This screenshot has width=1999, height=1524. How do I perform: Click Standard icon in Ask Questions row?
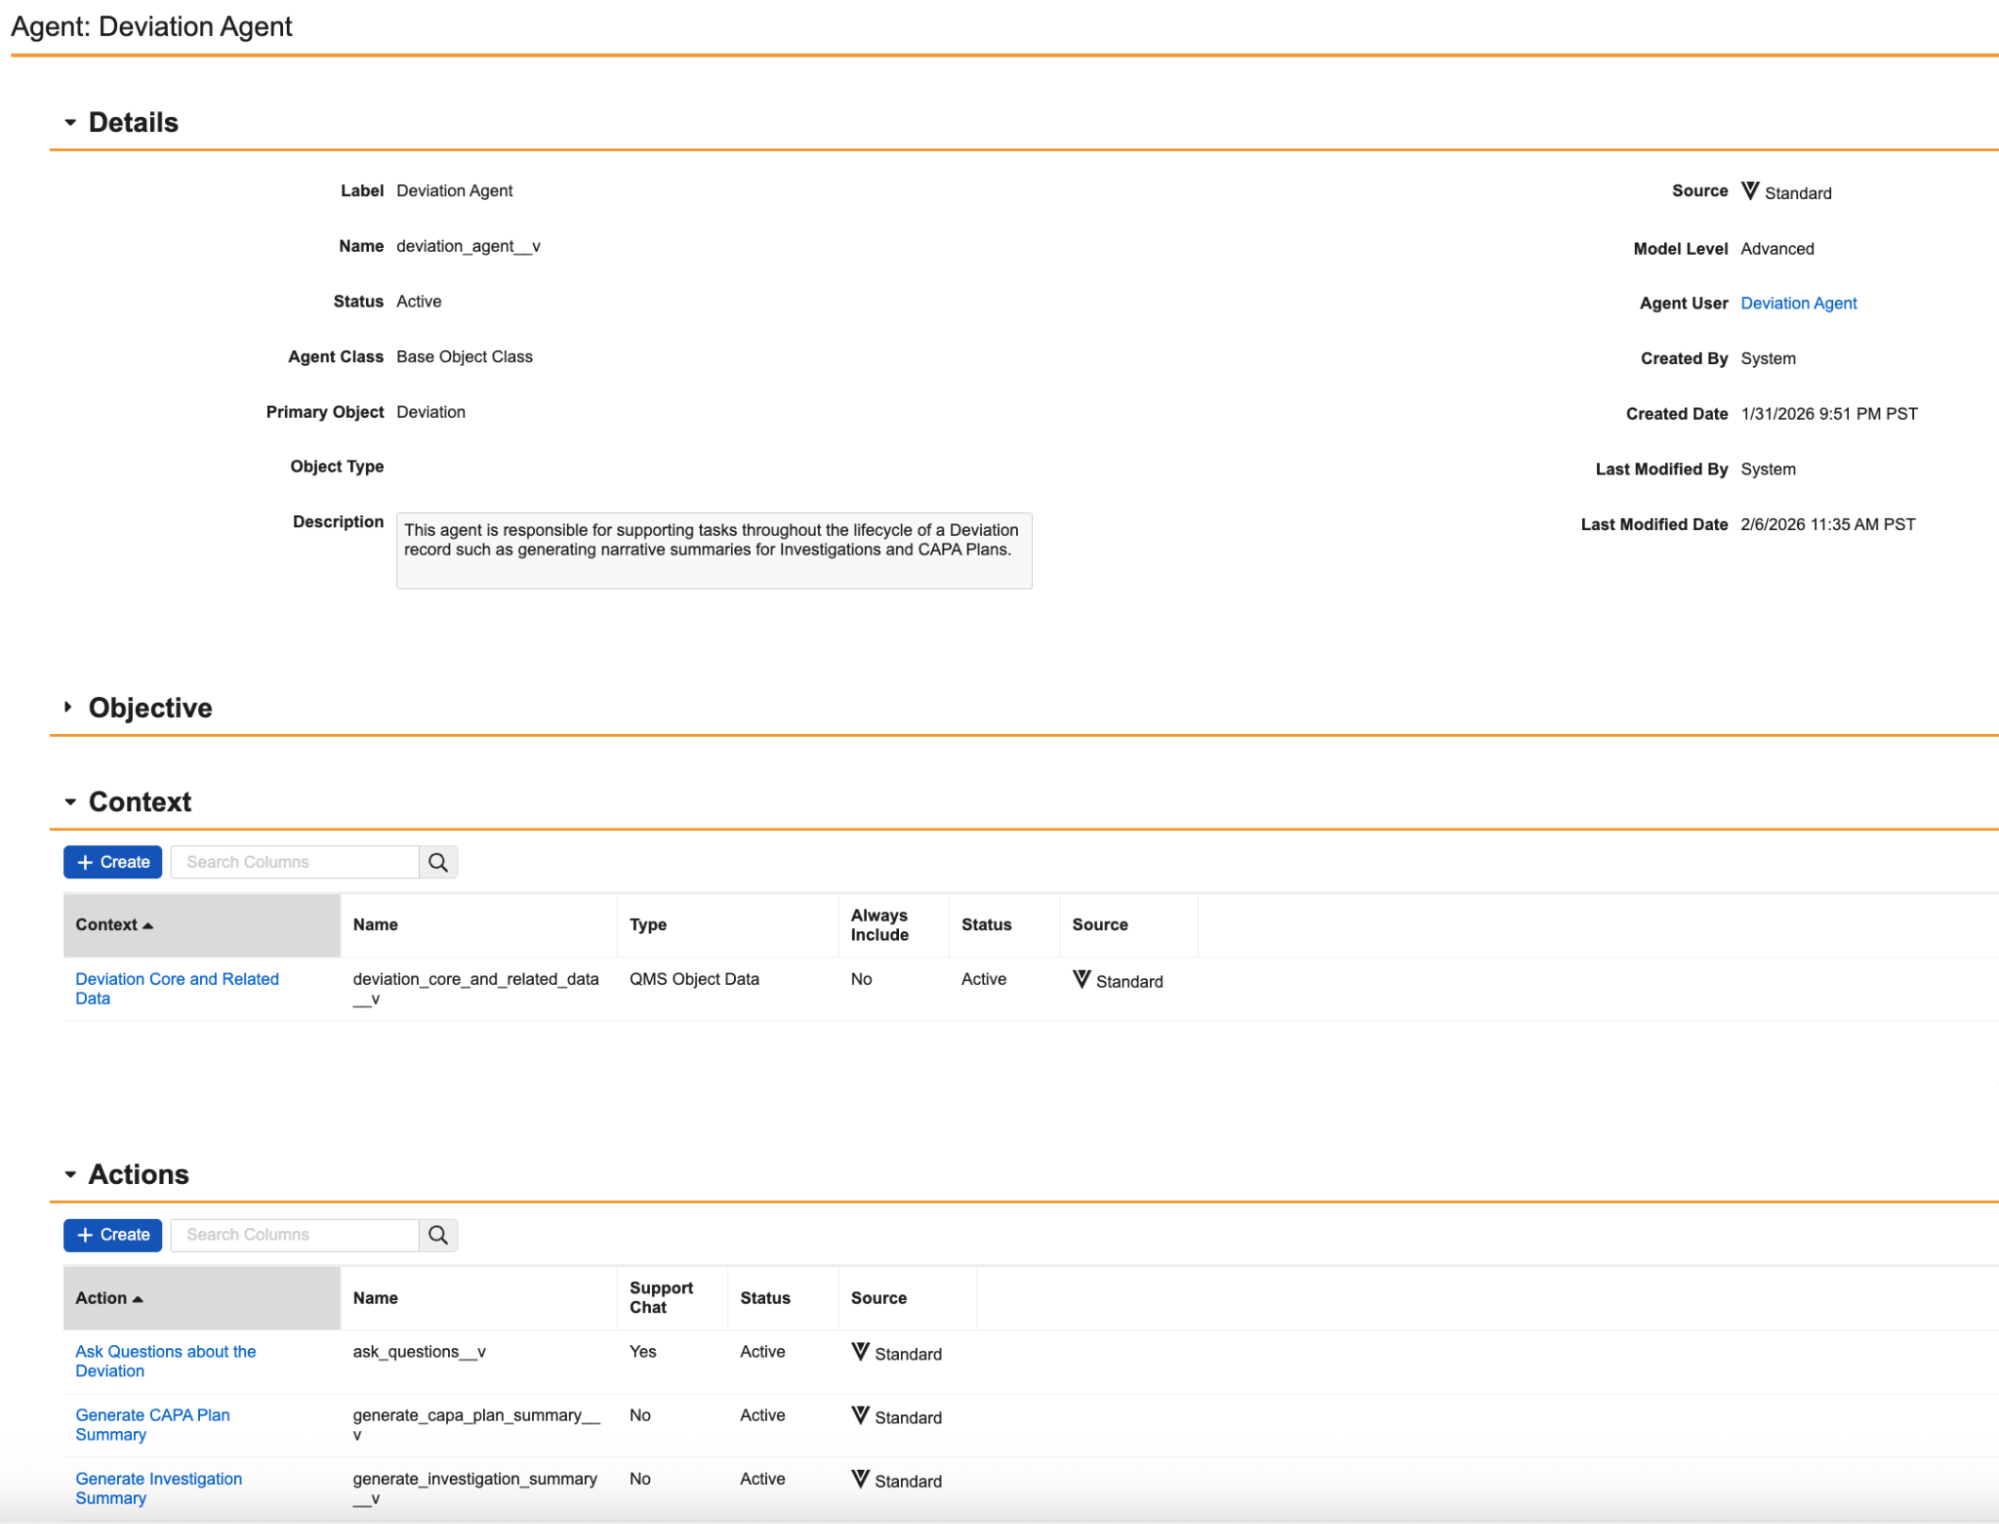[x=860, y=1352]
